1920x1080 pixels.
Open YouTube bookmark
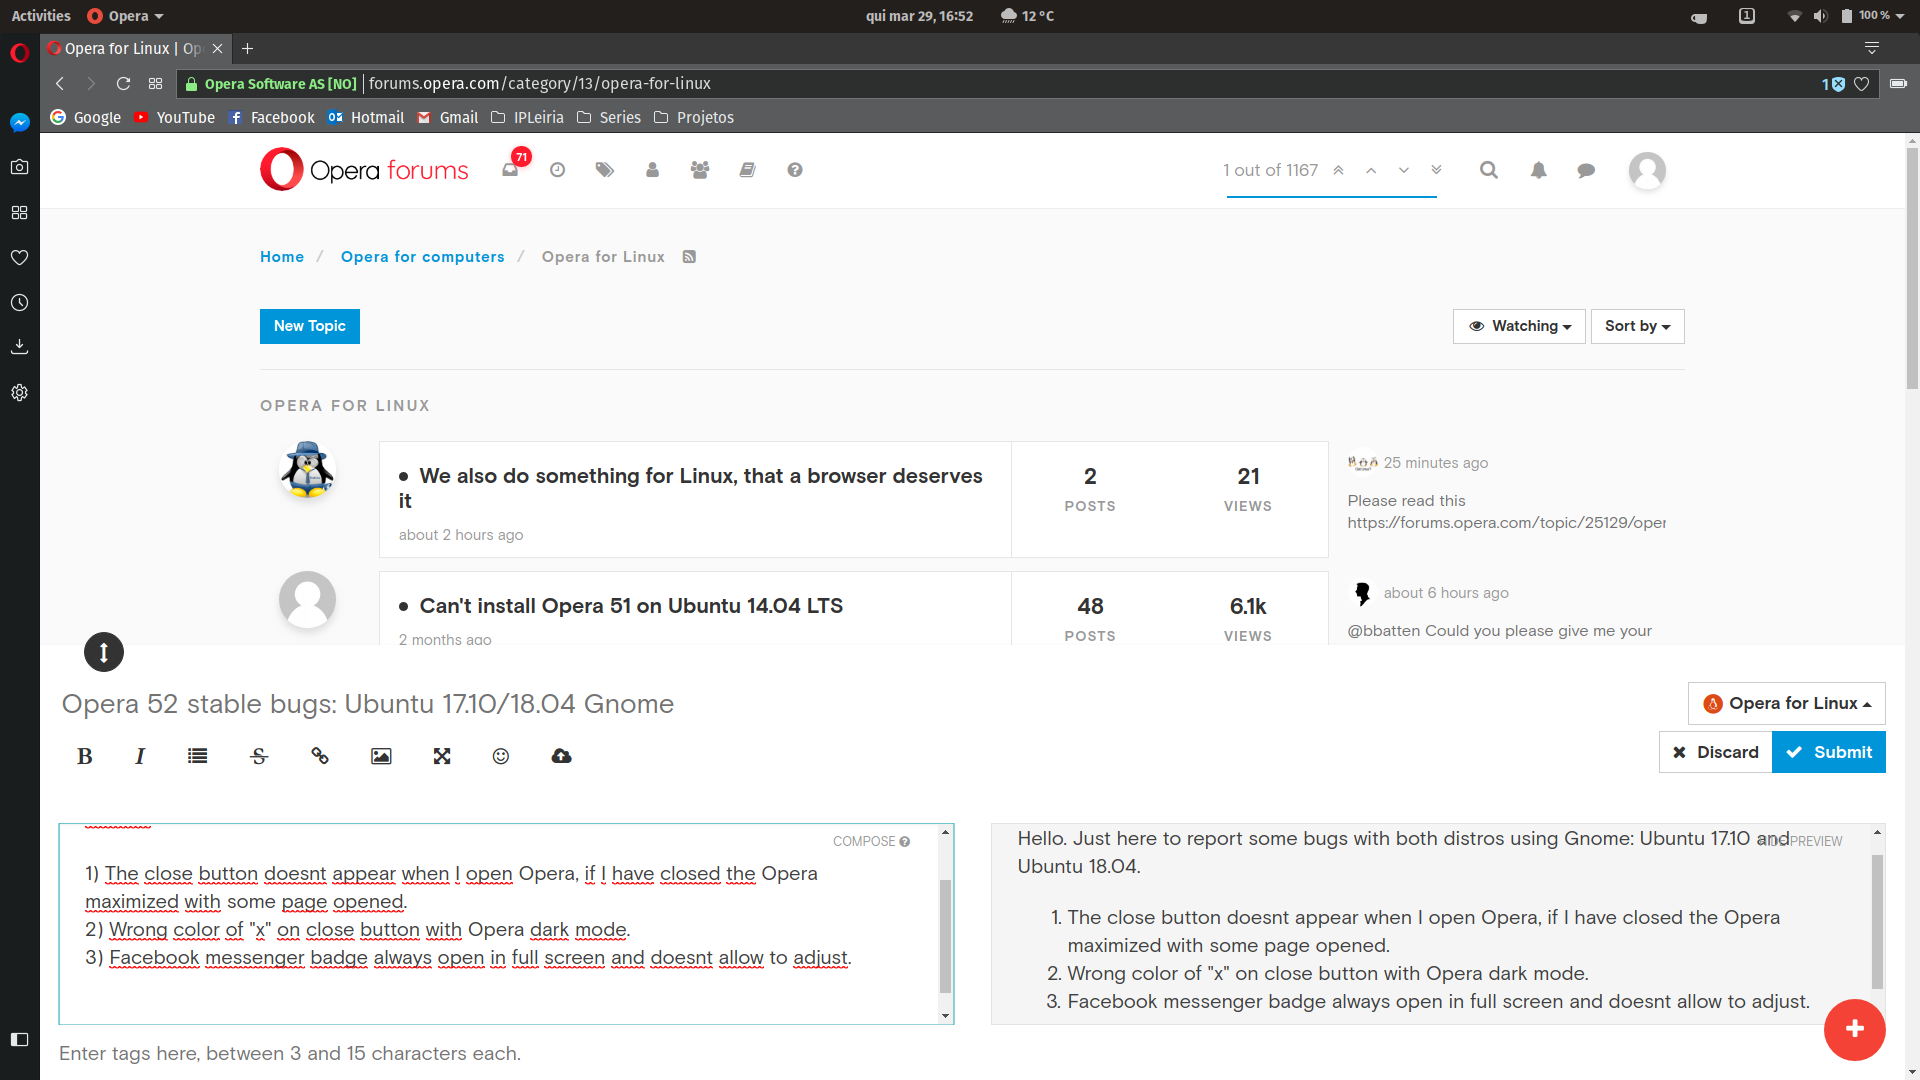pos(175,118)
